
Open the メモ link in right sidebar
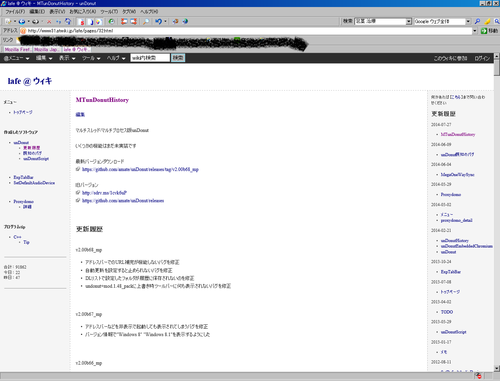pyautogui.click(x=444, y=352)
